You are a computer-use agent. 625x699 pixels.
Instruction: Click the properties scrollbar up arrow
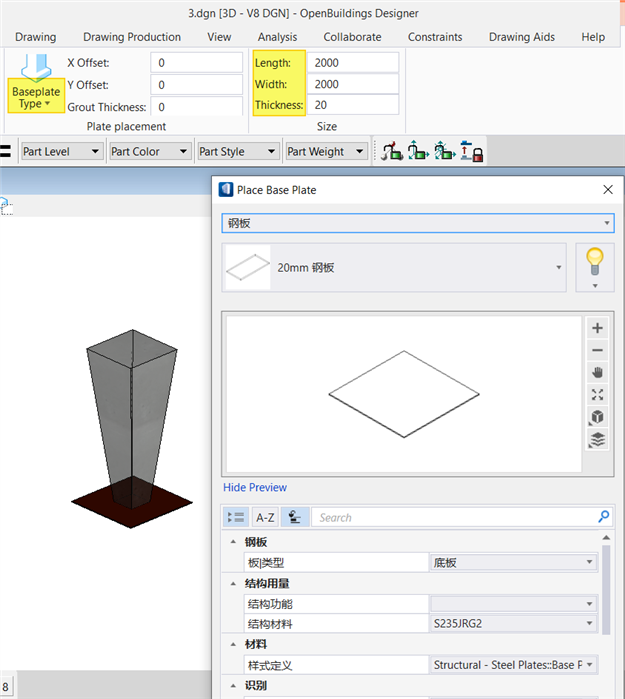[606, 538]
